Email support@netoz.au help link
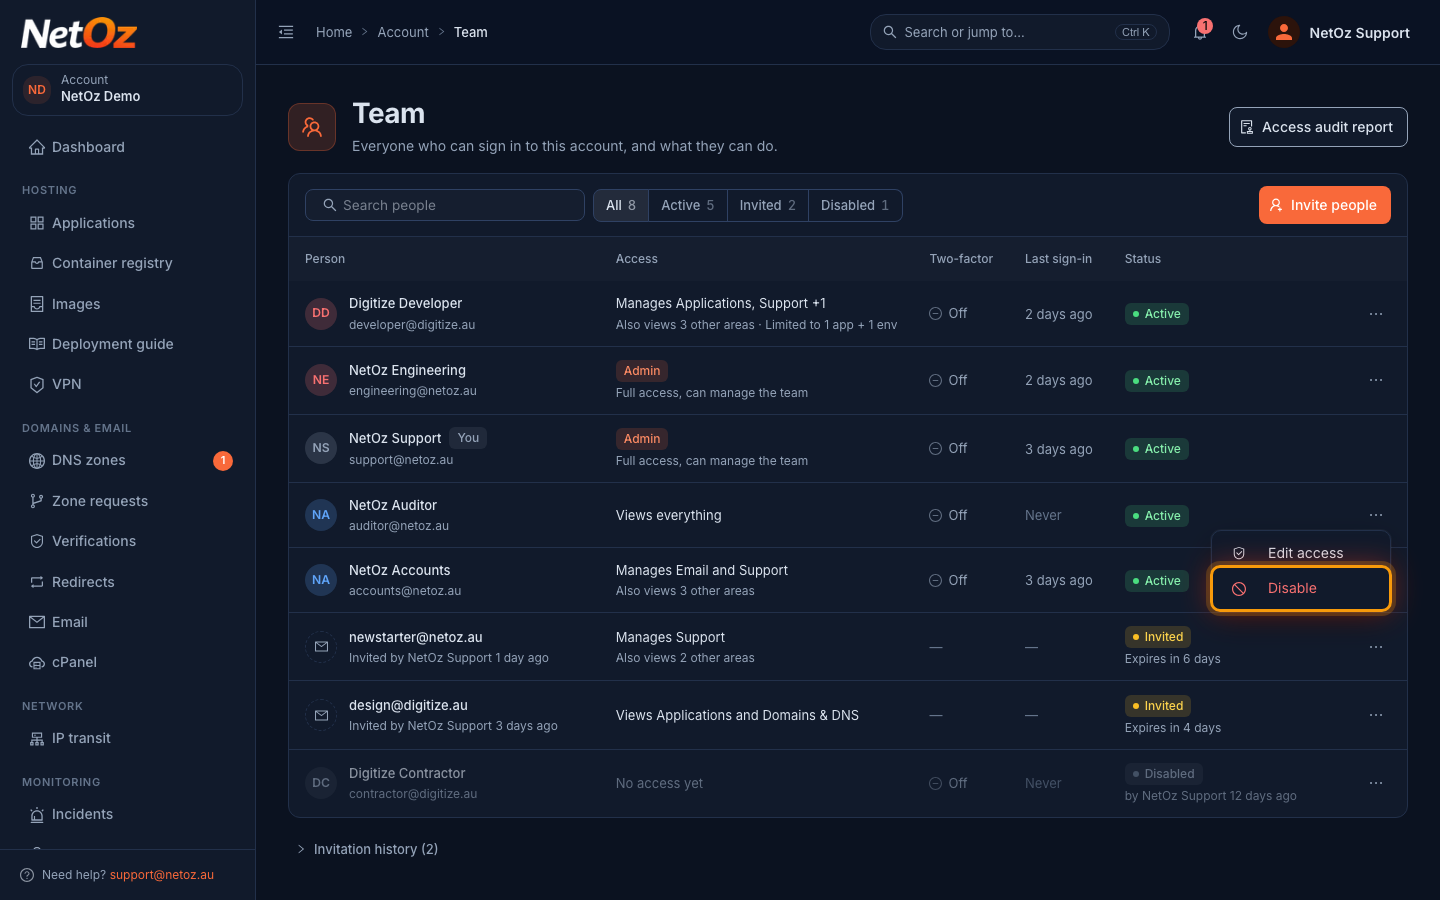Viewport: 1440px width, 900px height. pos(162,875)
